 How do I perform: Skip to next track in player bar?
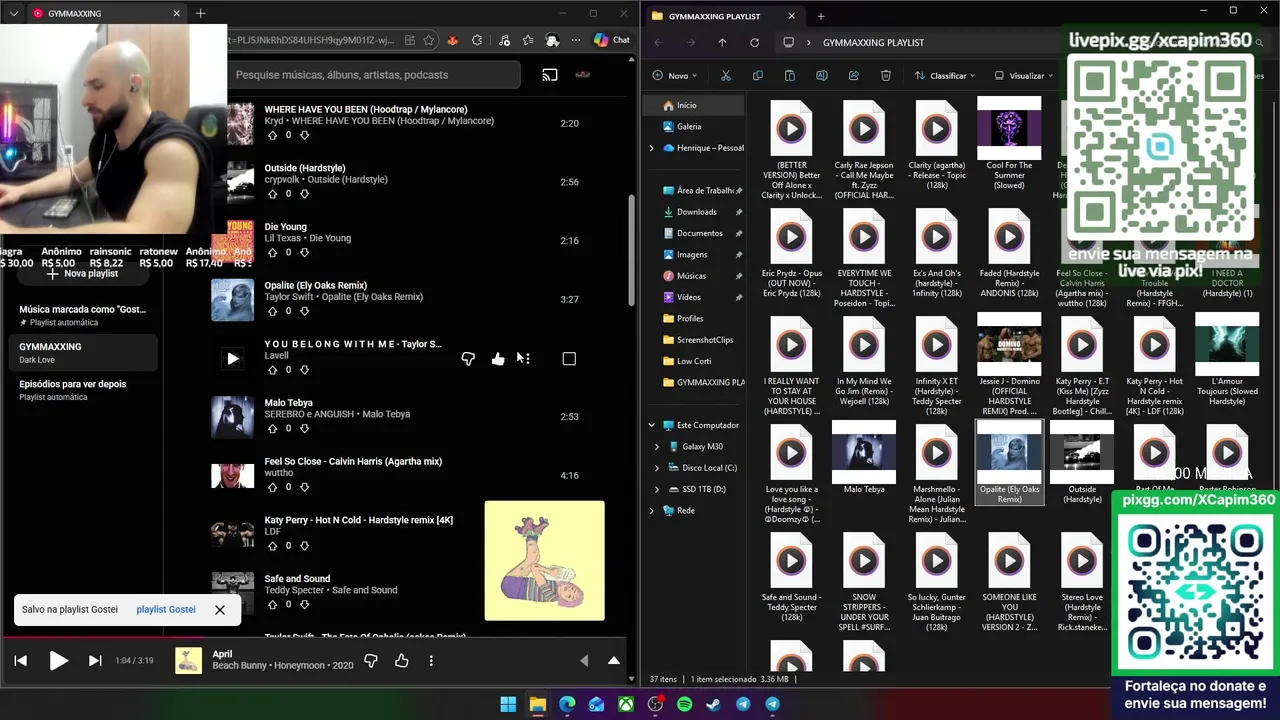95,661
